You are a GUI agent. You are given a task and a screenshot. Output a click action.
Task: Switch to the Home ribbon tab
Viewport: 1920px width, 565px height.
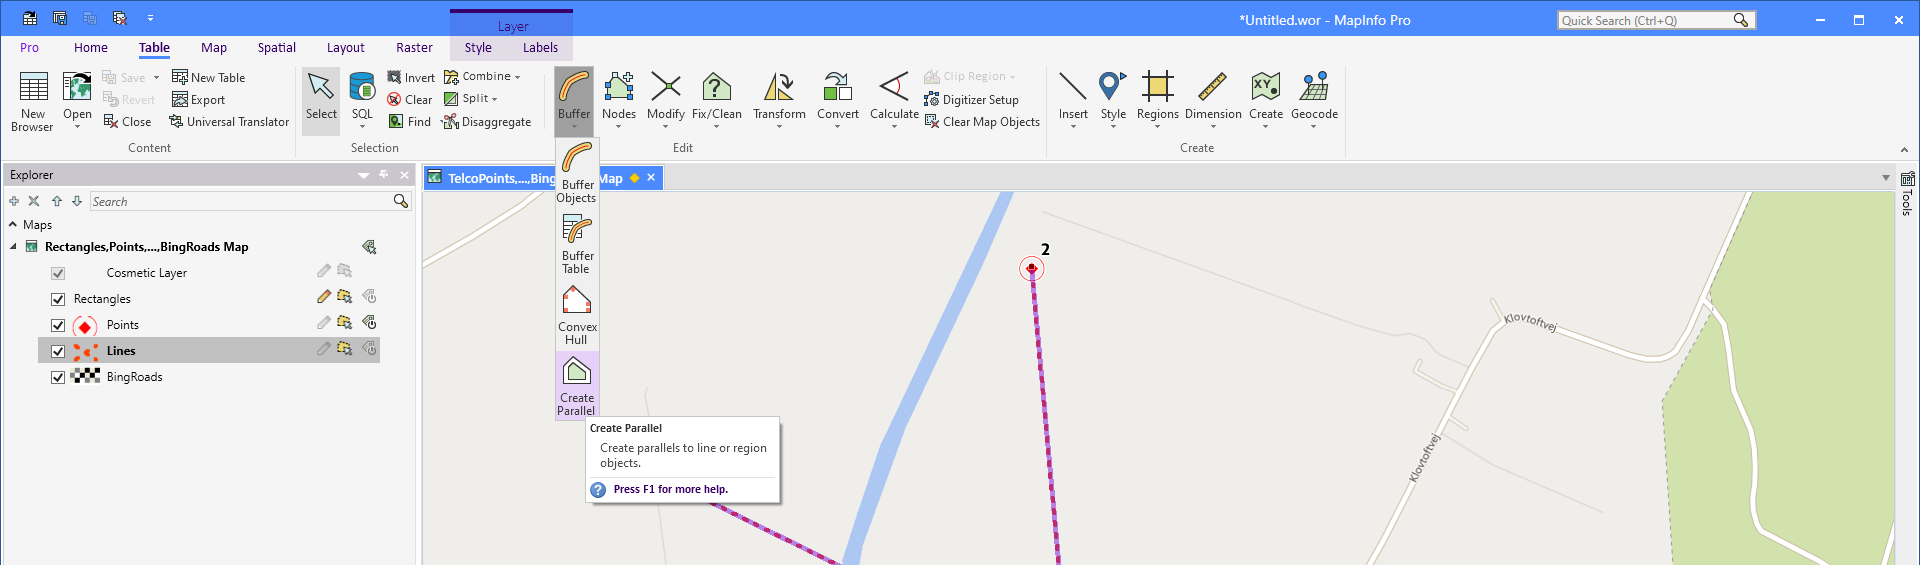pos(91,47)
